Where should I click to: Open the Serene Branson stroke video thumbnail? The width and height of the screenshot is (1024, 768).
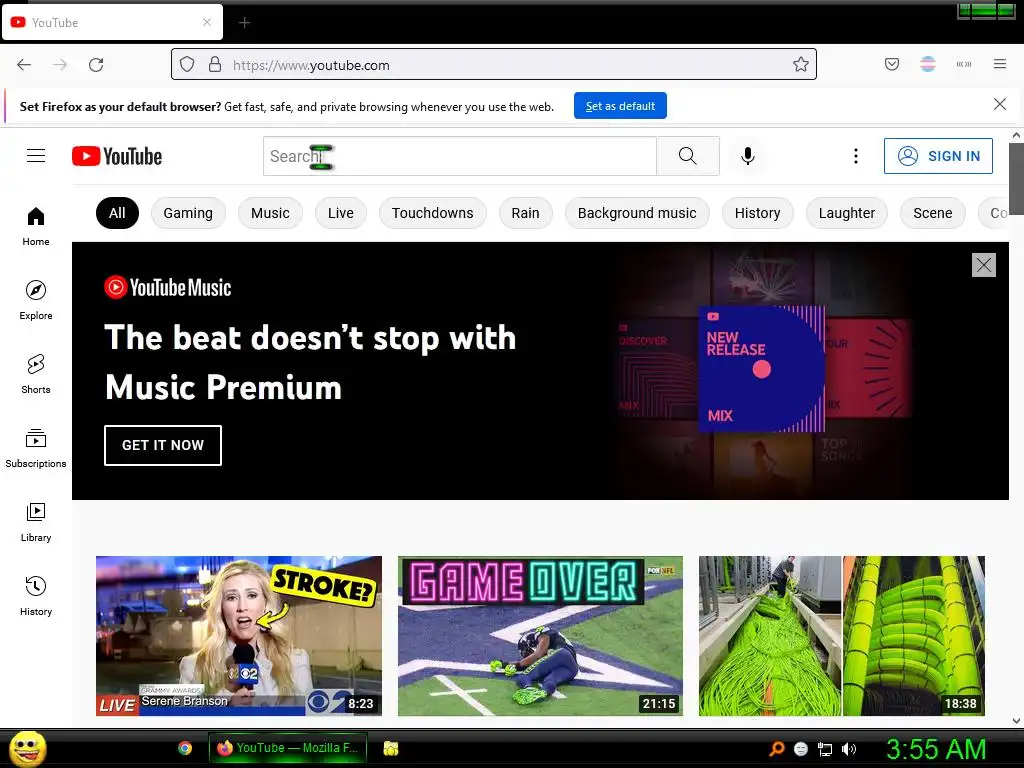[239, 636]
